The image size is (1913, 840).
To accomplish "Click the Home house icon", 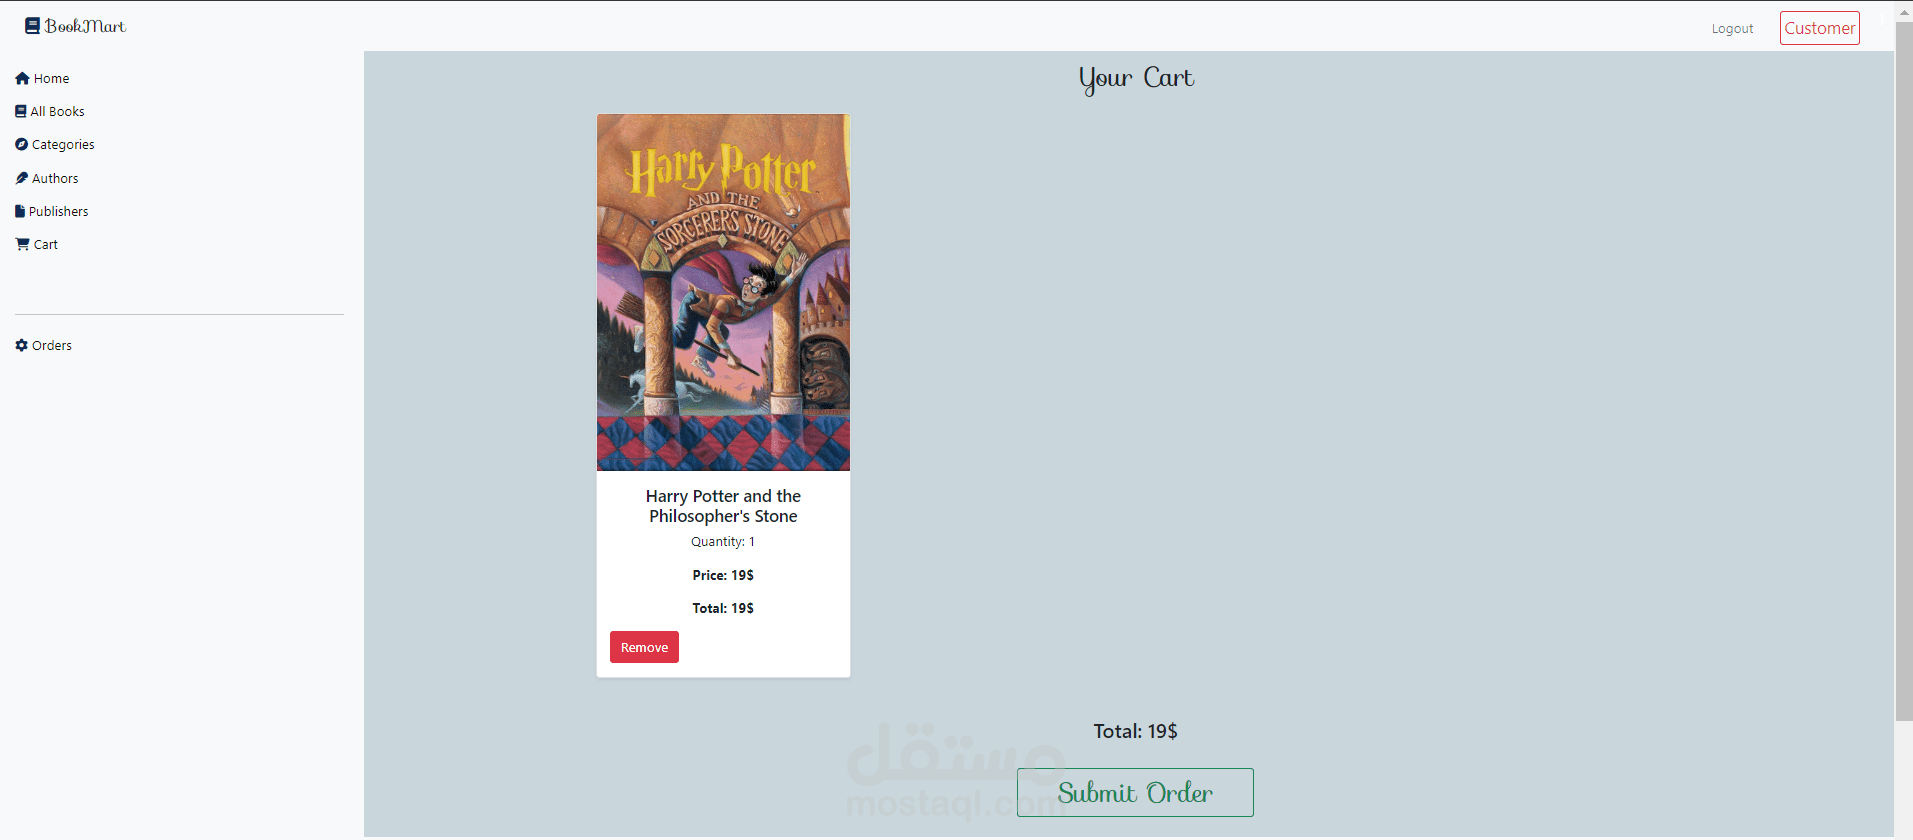I will click(22, 78).
